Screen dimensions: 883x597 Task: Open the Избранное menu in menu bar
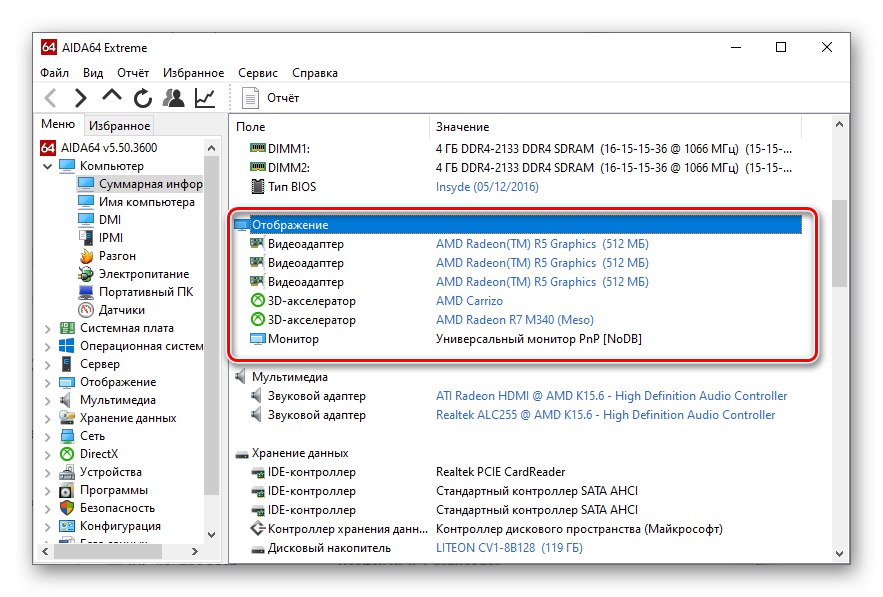(193, 73)
